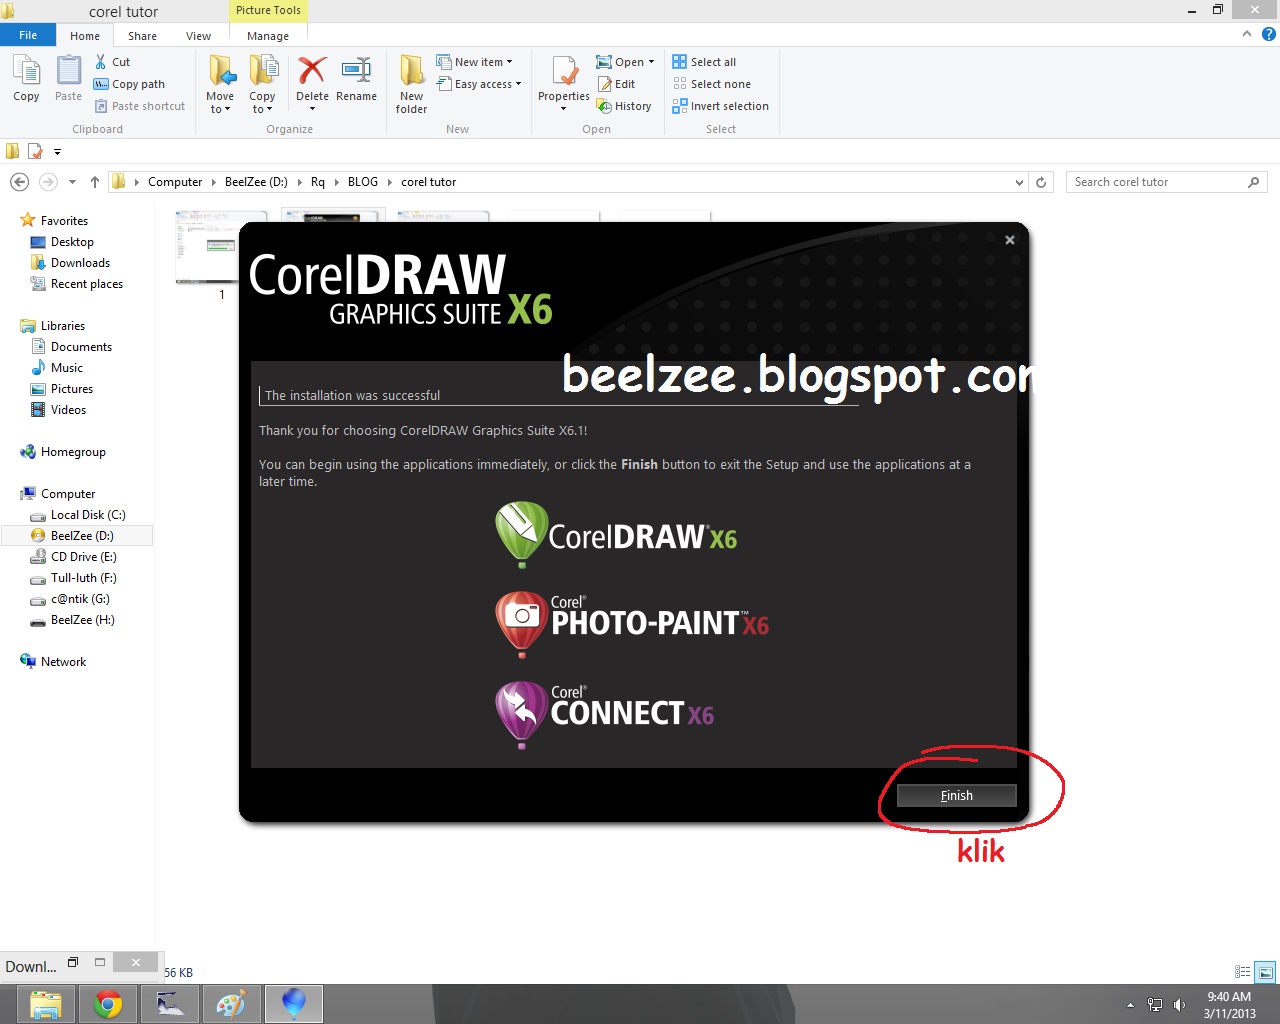Click Paste shortcut in the ribbon
The image size is (1280, 1024).
(139, 106)
